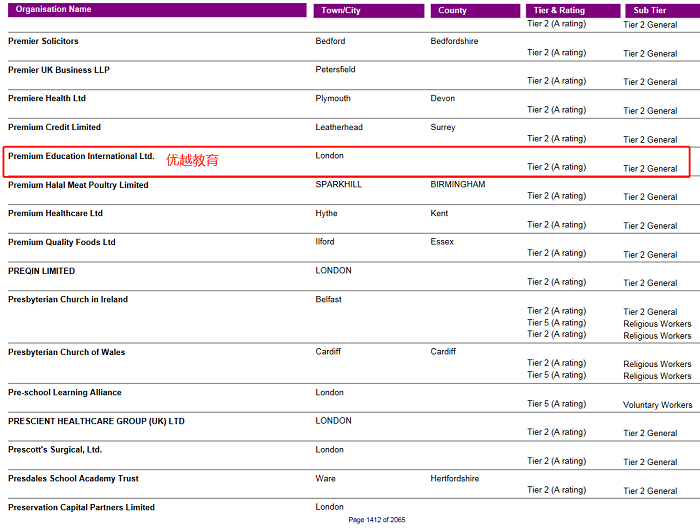The height and width of the screenshot is (531, 700).
Task: Click the Town/City column header
Action: click(x=342, y=11)
